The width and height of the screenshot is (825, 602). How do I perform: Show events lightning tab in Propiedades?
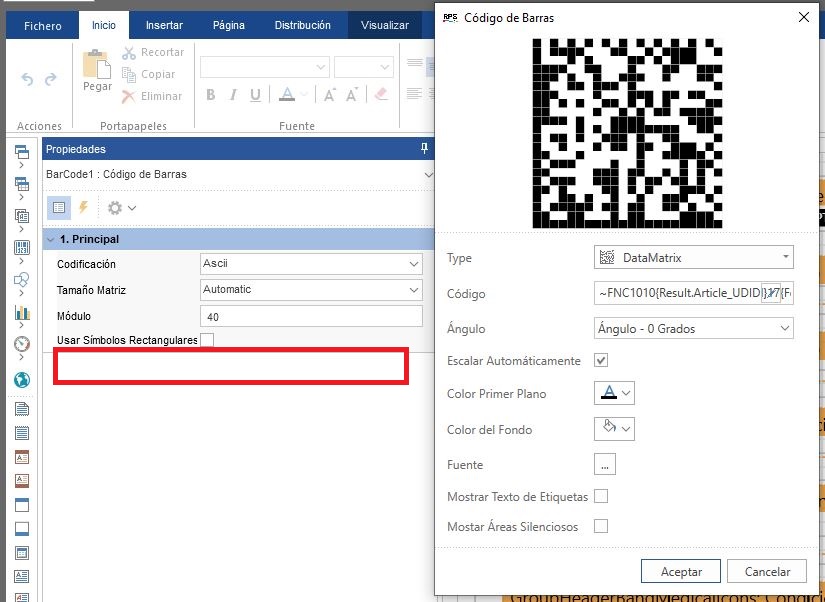[x=83, y=207]
